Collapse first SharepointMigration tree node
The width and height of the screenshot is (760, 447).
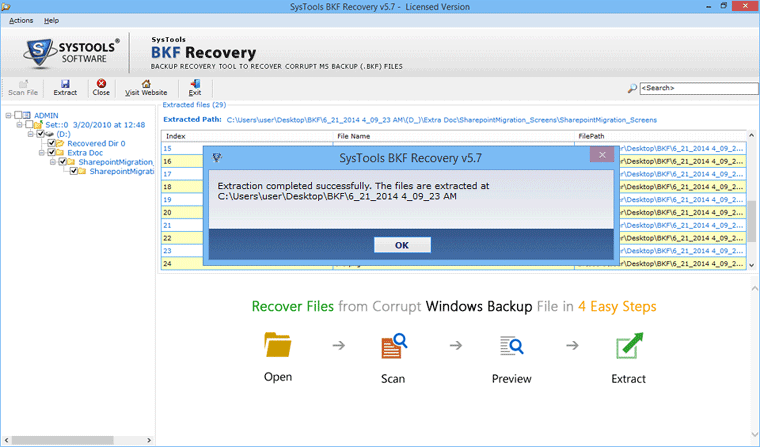[x=53, y=162]
